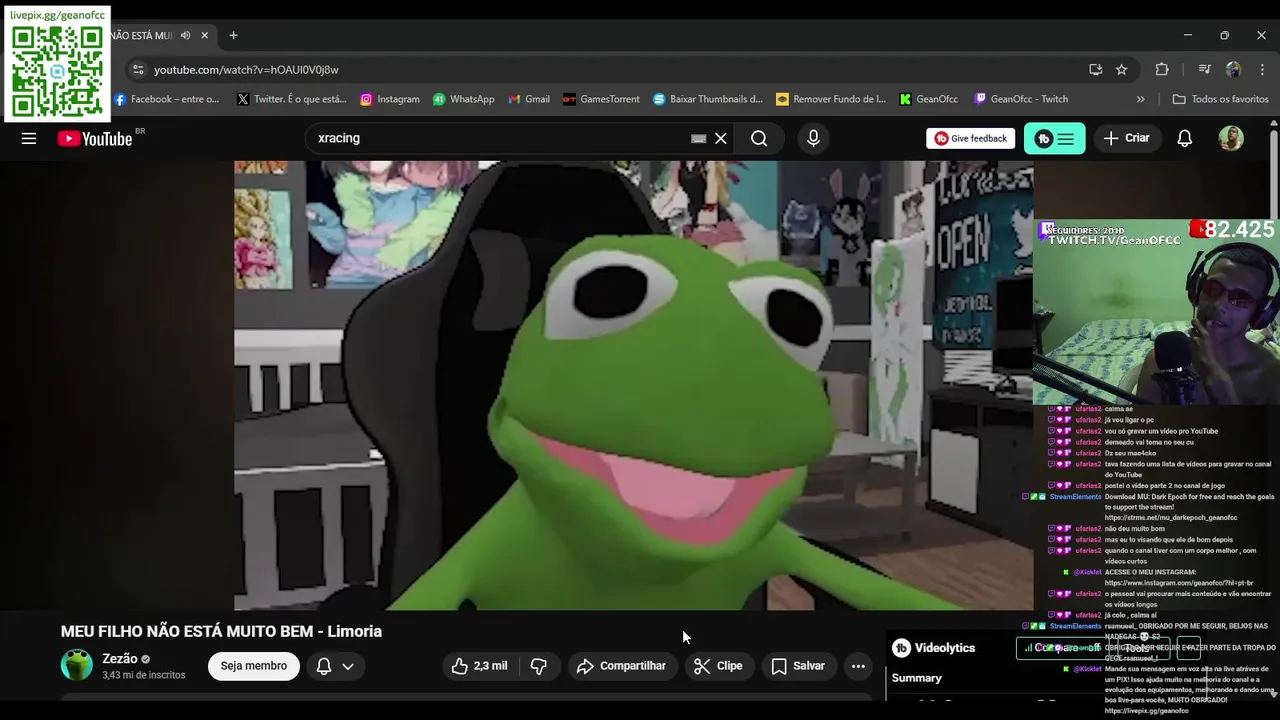This screenshot has height=720, width=1280.
Task: Open the Instagram bookmark
Action: point(390,99)
